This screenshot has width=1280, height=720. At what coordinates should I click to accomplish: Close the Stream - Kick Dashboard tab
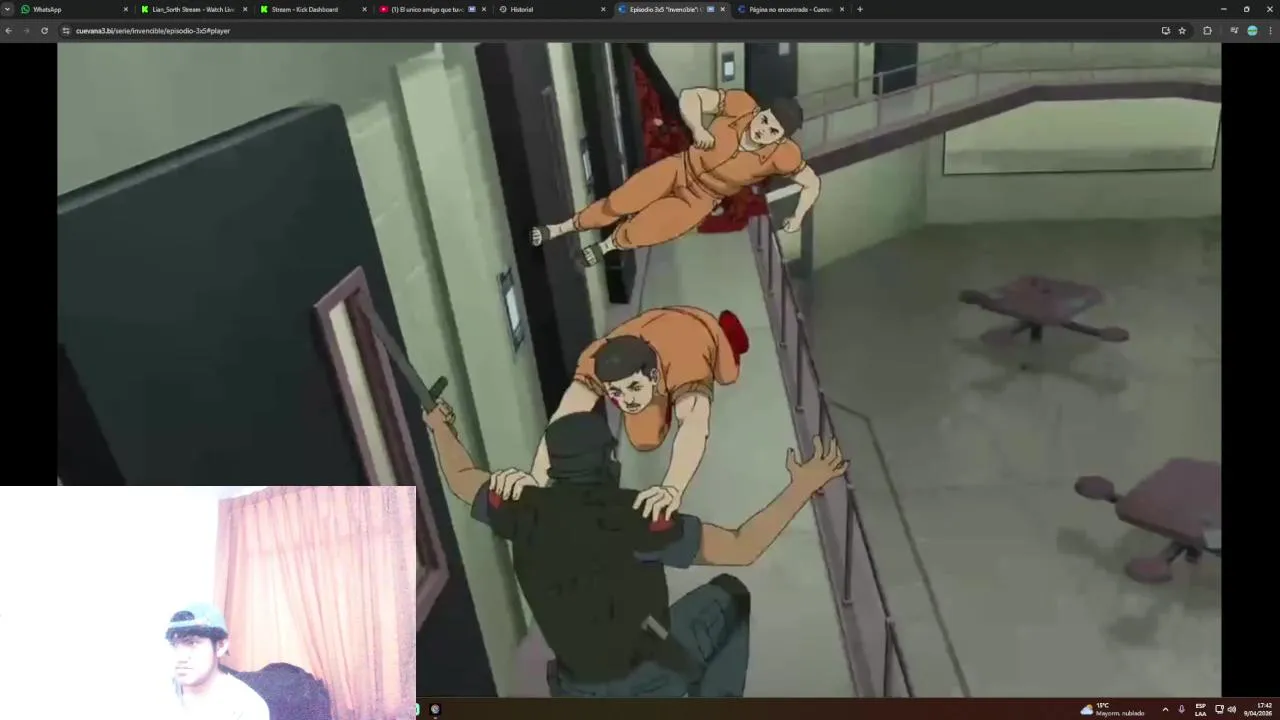coord(364,9)
